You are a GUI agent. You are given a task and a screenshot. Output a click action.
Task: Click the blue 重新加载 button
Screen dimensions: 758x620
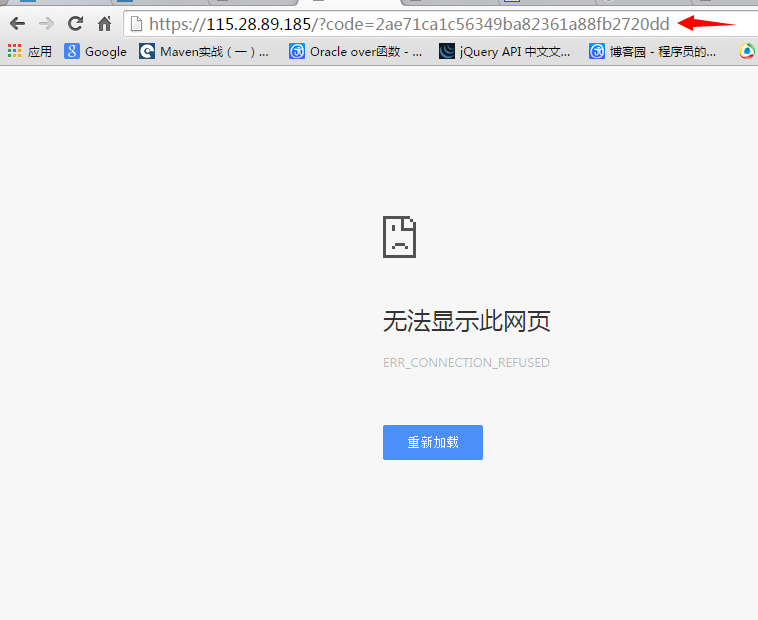[433, 442]
